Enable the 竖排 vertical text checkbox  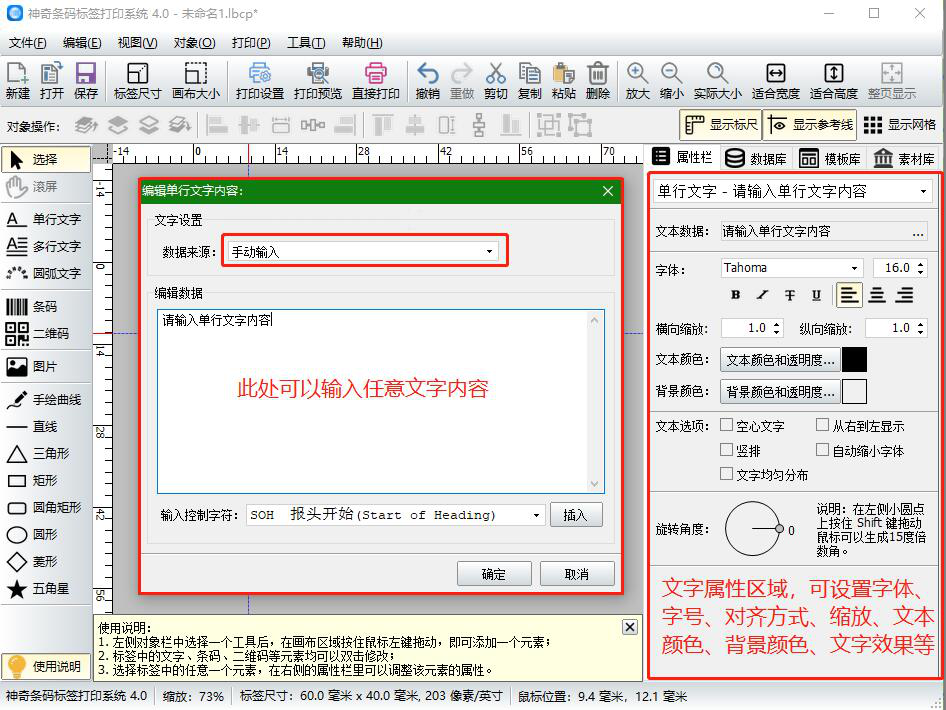point(726,450)
